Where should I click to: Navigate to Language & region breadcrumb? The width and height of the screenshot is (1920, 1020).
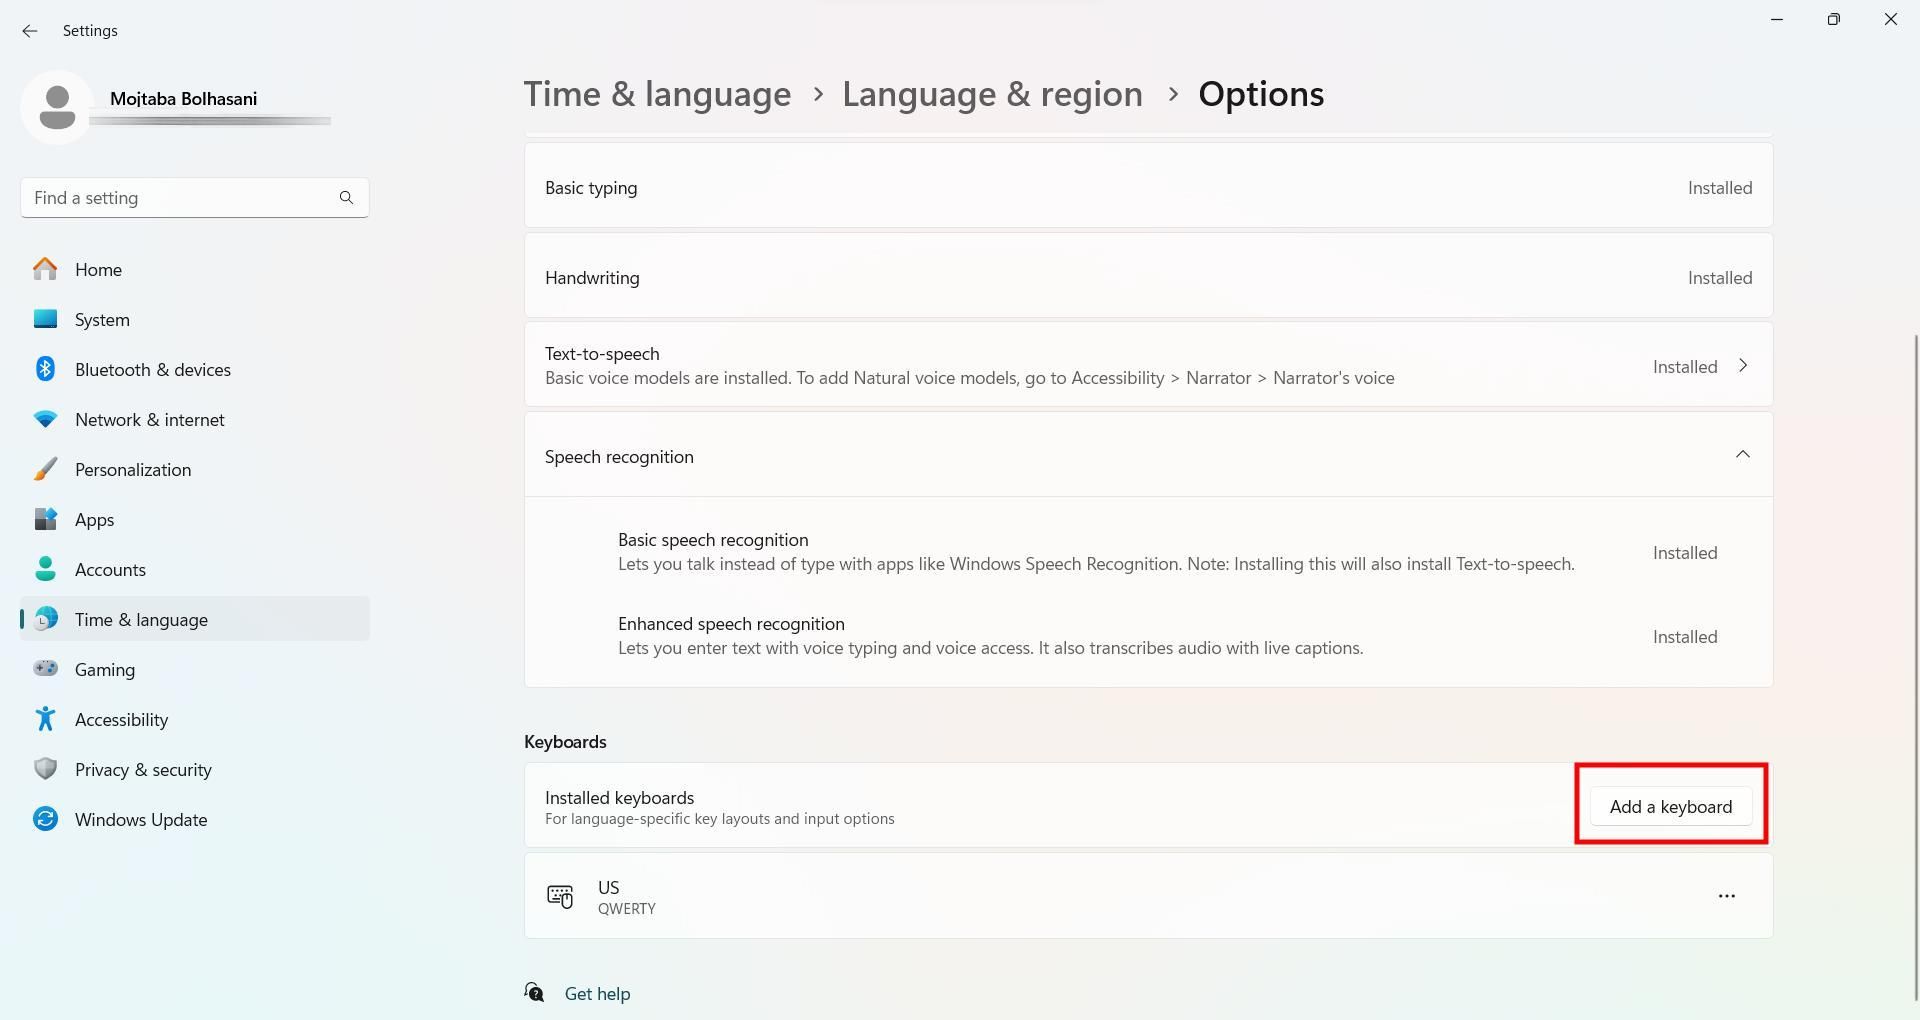(991, 94)
